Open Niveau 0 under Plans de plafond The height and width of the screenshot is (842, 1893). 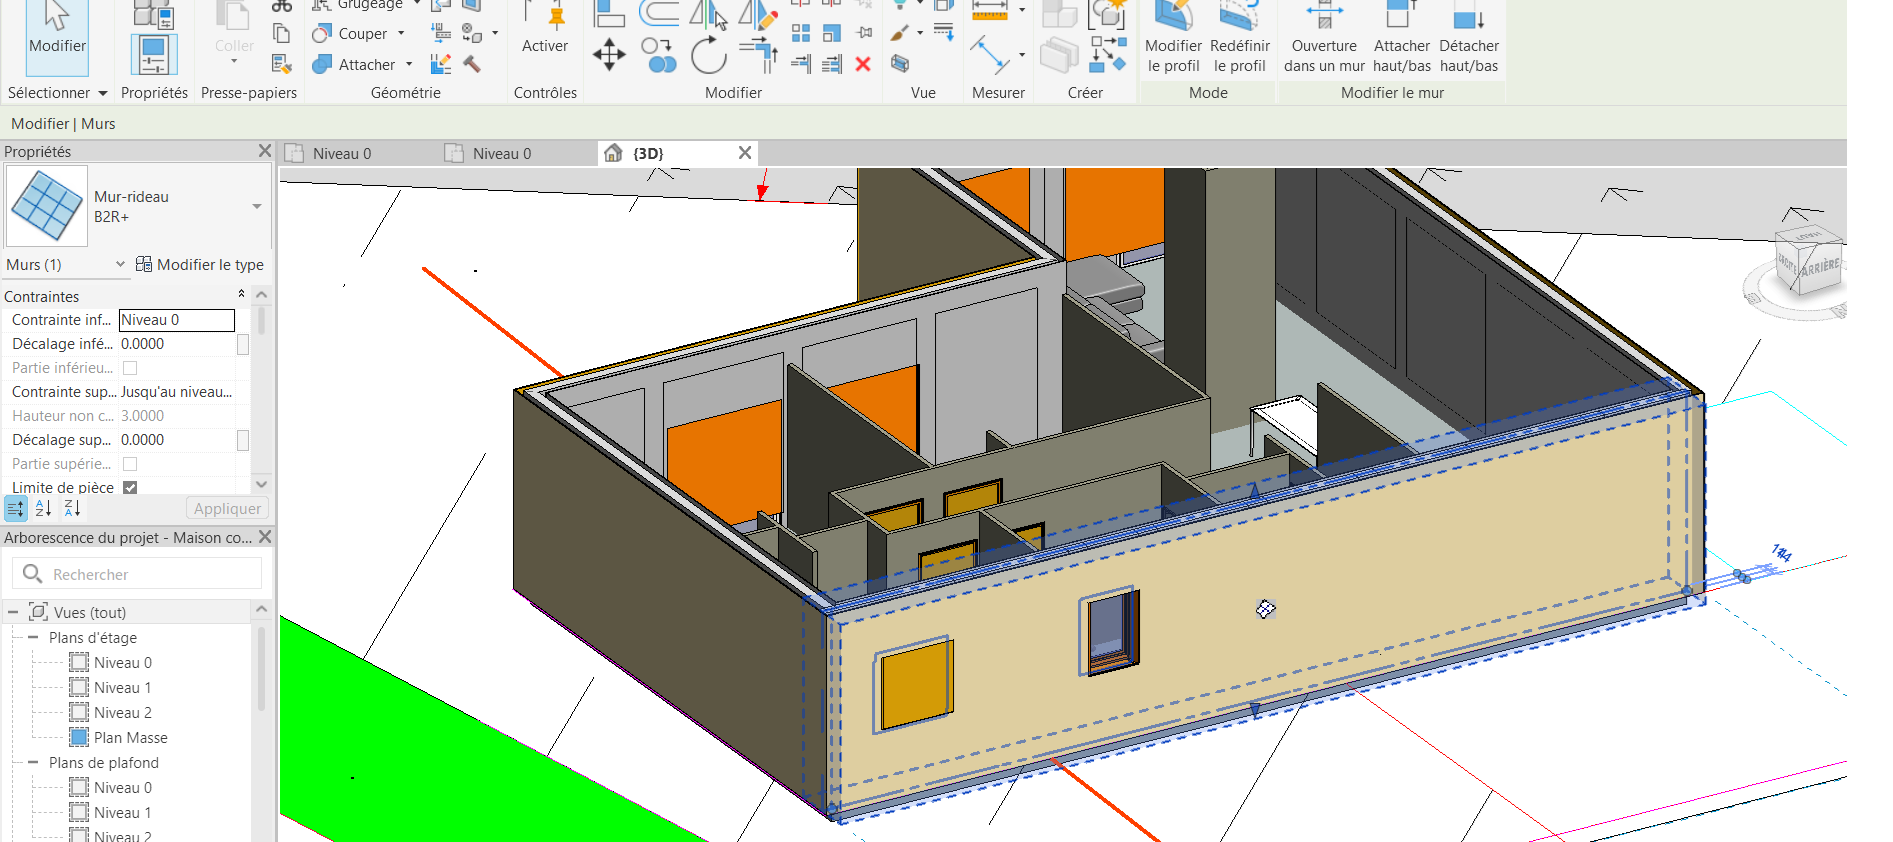click(122, 787)
